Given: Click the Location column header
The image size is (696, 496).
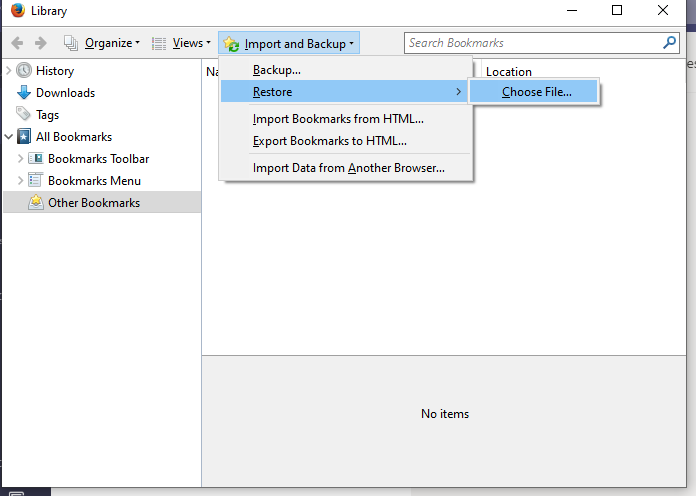Looking at the screenshot, I should 509,71.
